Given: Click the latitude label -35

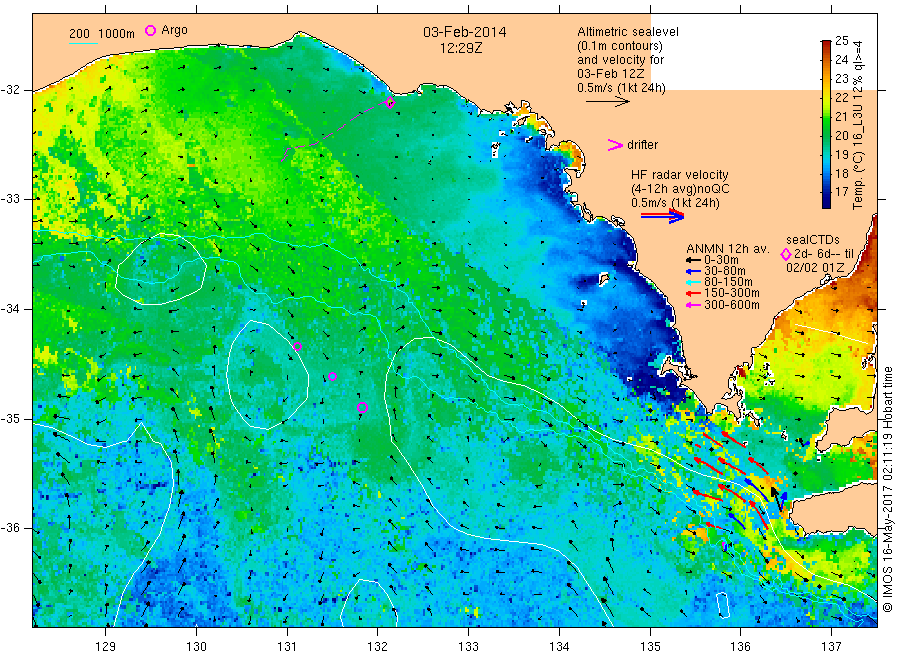Looking at the screenshot, I should [10, 418].
